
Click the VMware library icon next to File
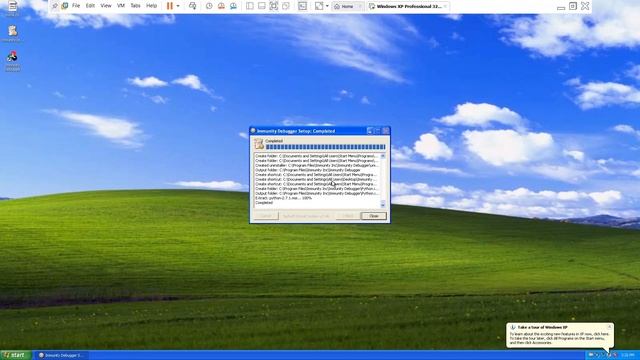(x=64, y=6)
